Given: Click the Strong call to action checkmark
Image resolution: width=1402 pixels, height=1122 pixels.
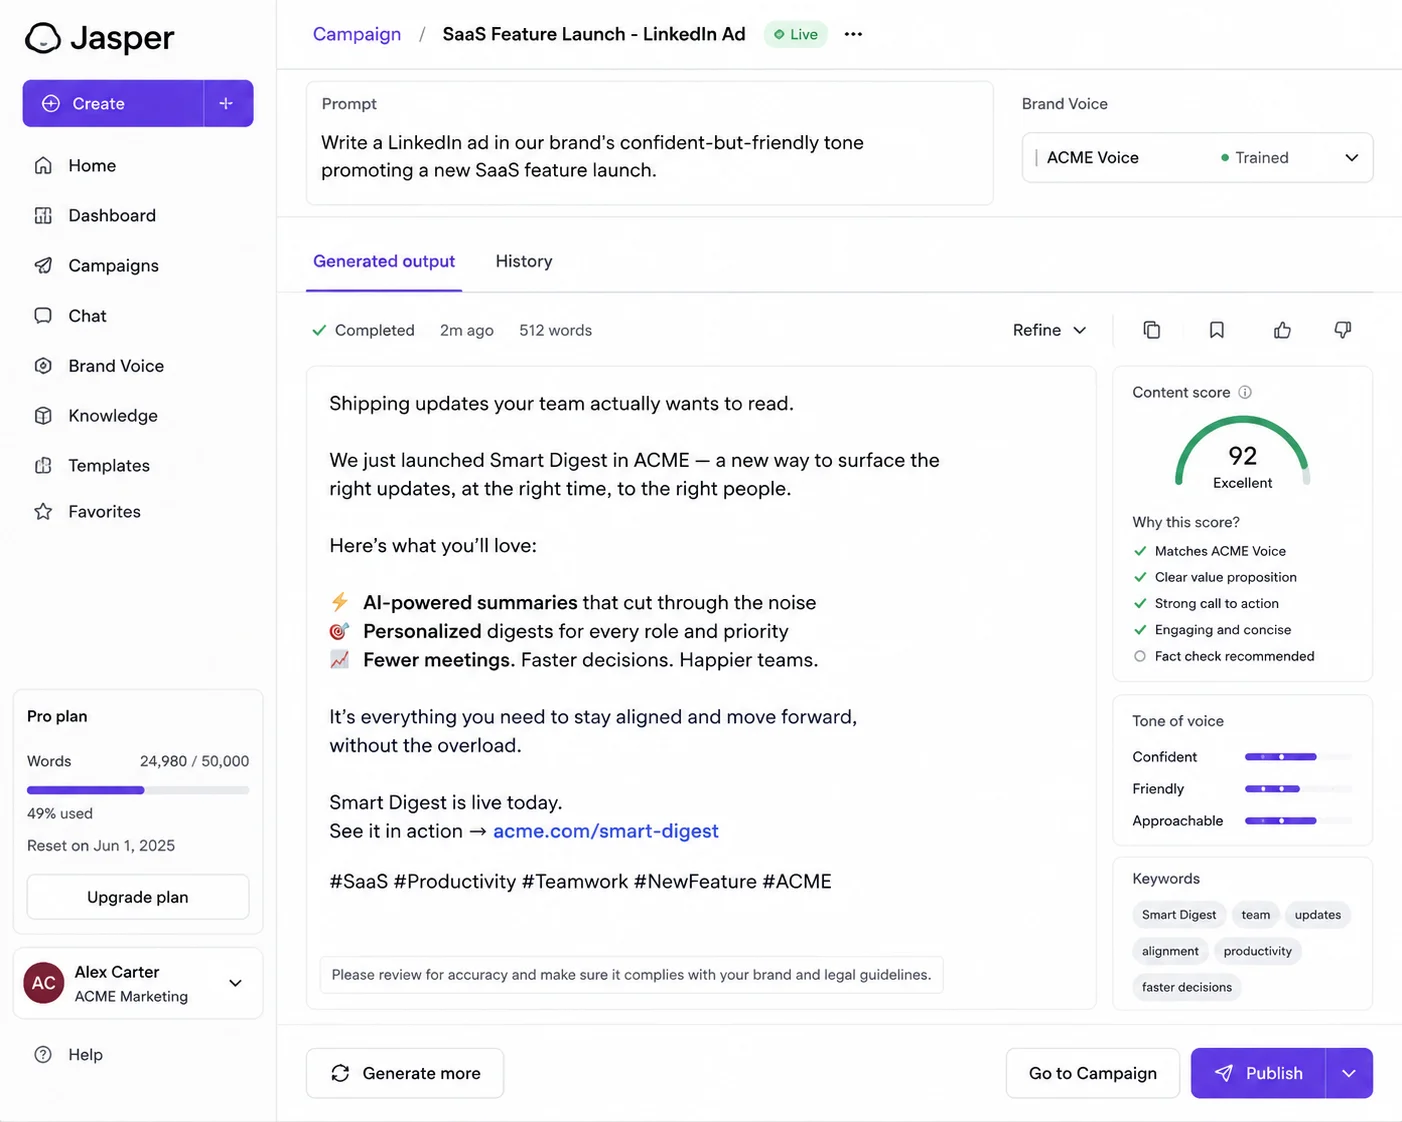Looking at the screenshot, I should tap(1140, 603).
